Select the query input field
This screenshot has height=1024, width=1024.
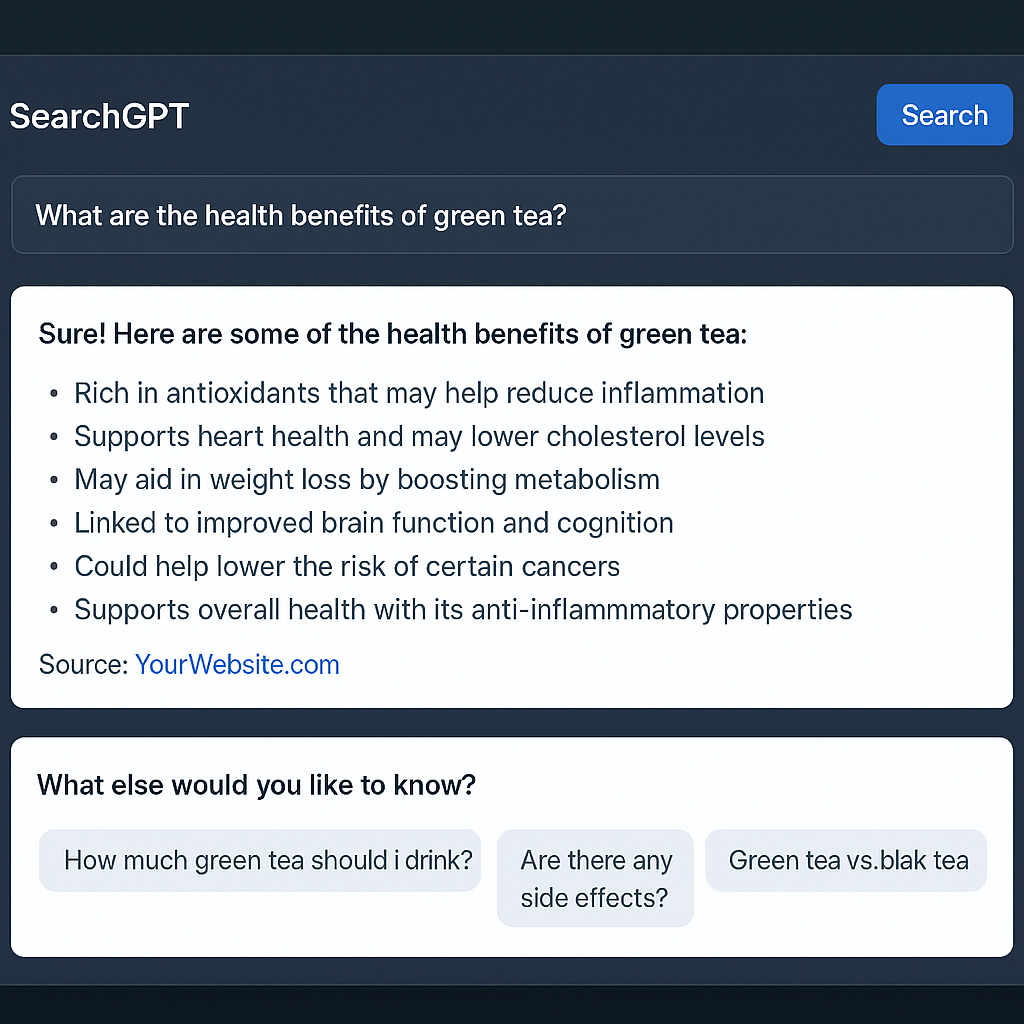point(512,214)
